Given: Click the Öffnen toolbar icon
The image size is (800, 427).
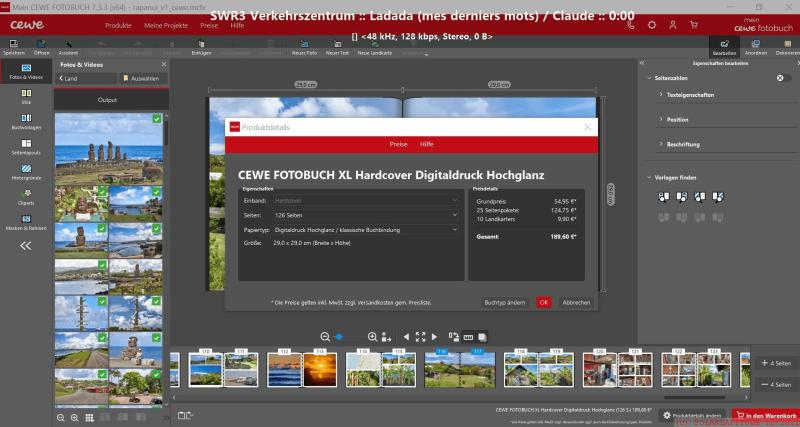Looking at the screenshot, I should (41, 44).
